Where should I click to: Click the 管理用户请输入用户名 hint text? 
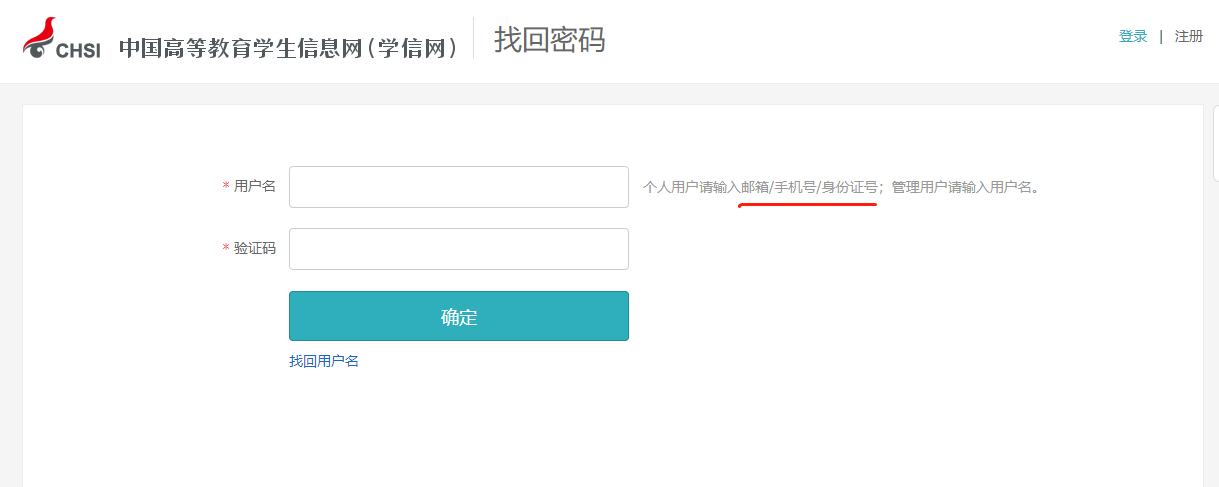tap(964, 187)
